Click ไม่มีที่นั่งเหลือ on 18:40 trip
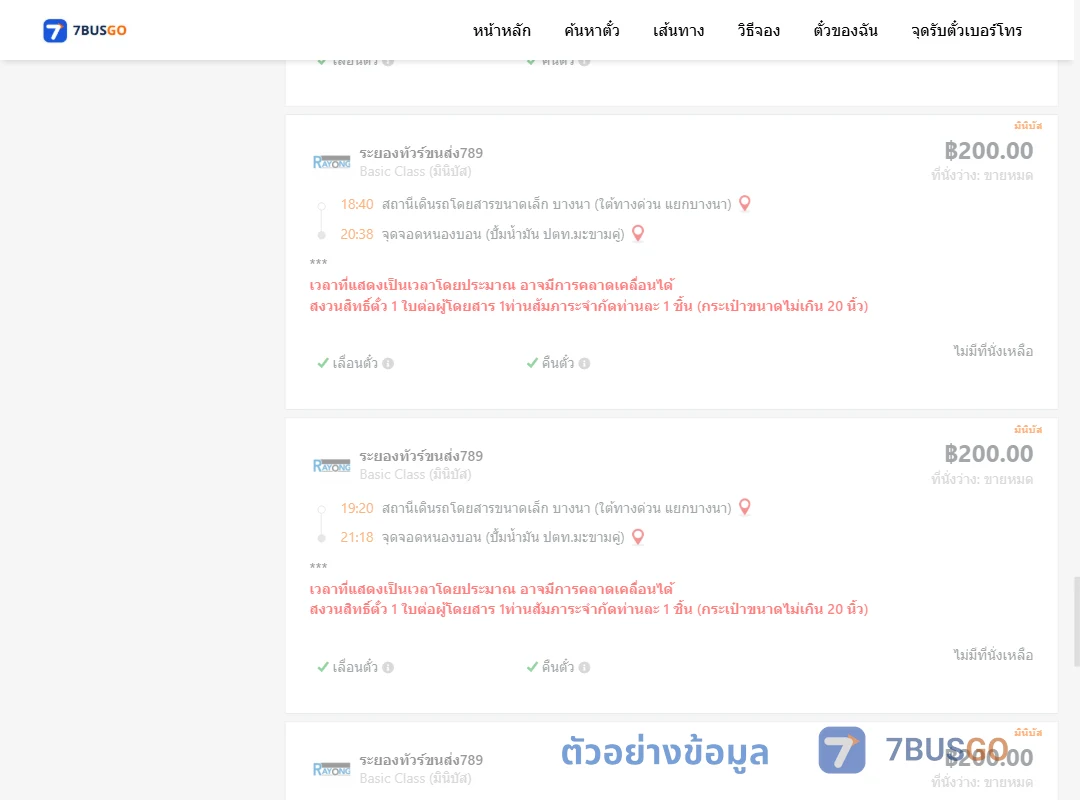This screenshot has width=1080, height=800. click(x=993, y=351)
